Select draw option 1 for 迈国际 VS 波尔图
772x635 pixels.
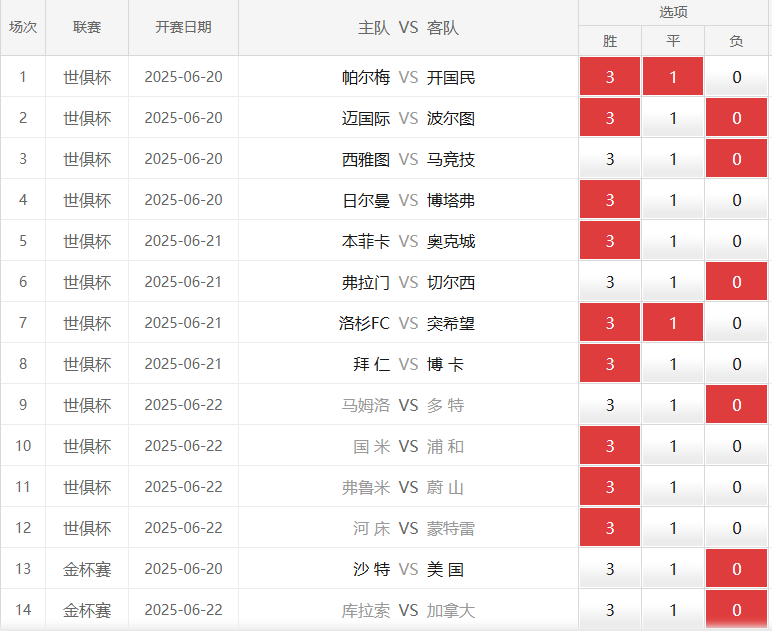click(673, 117)
